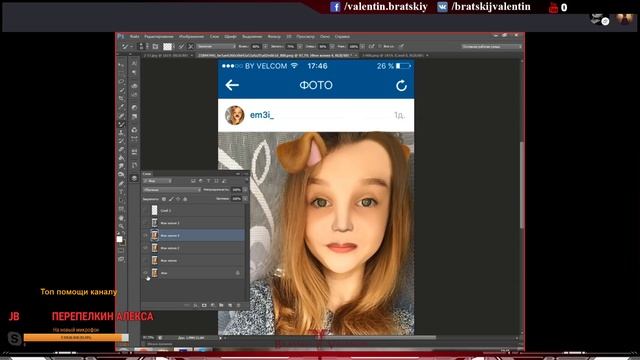Check the sample all layers checkbox
Image resolution: width=640 pixels, height=360 pixels.
pyautogui.click(x=380, y=46)
